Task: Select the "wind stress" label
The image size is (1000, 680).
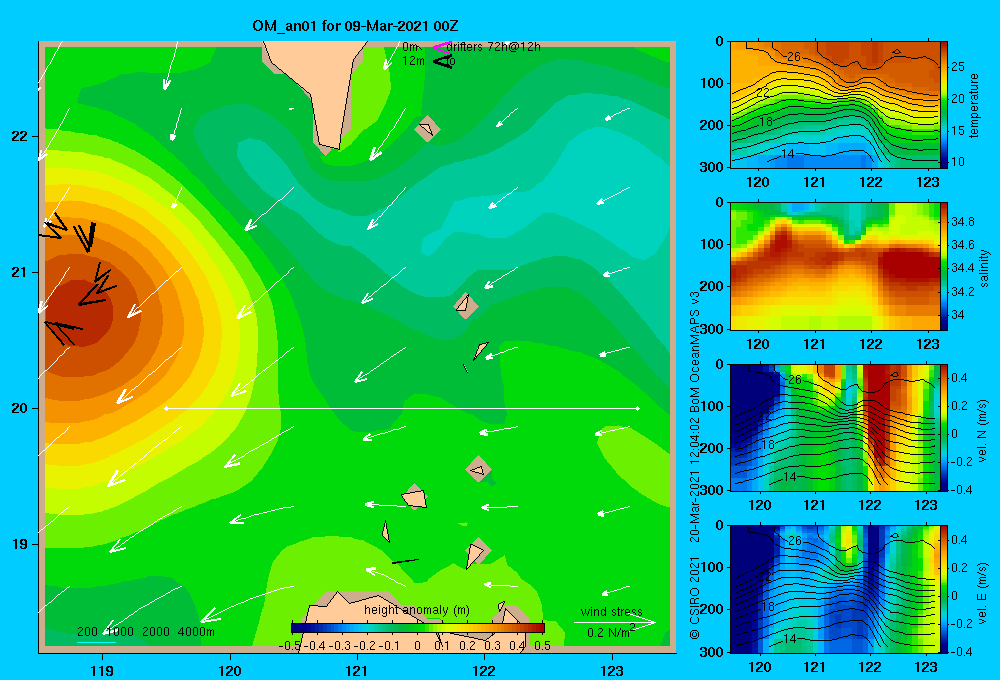Action: point(612,611)
